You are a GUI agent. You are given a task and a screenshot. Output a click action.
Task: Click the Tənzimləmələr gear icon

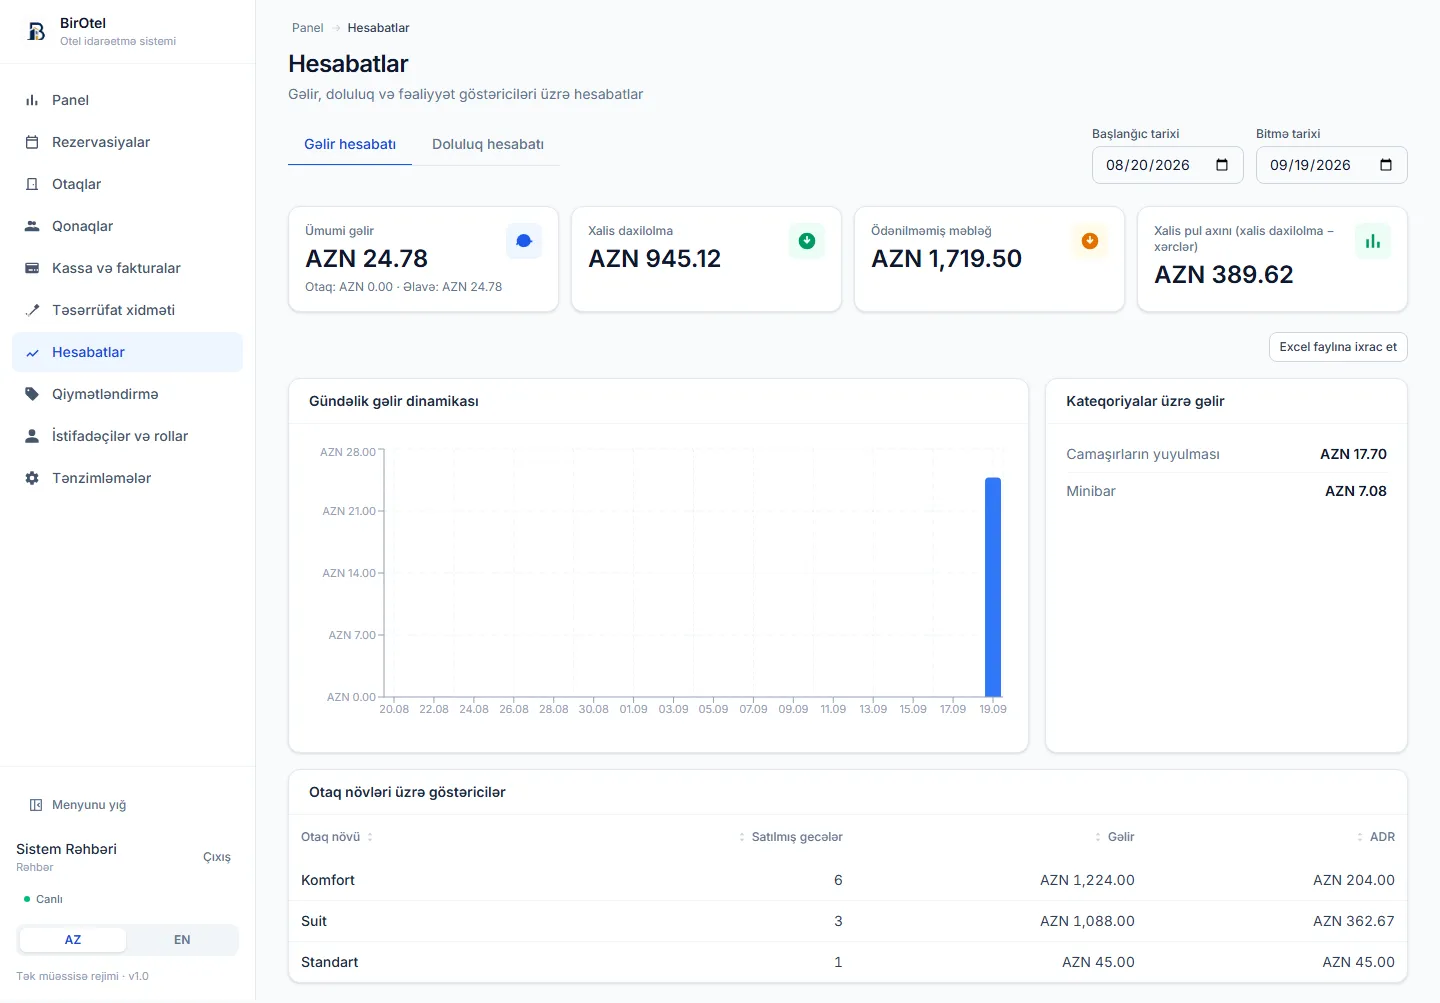pyautogui.click(x=32, y=478)
